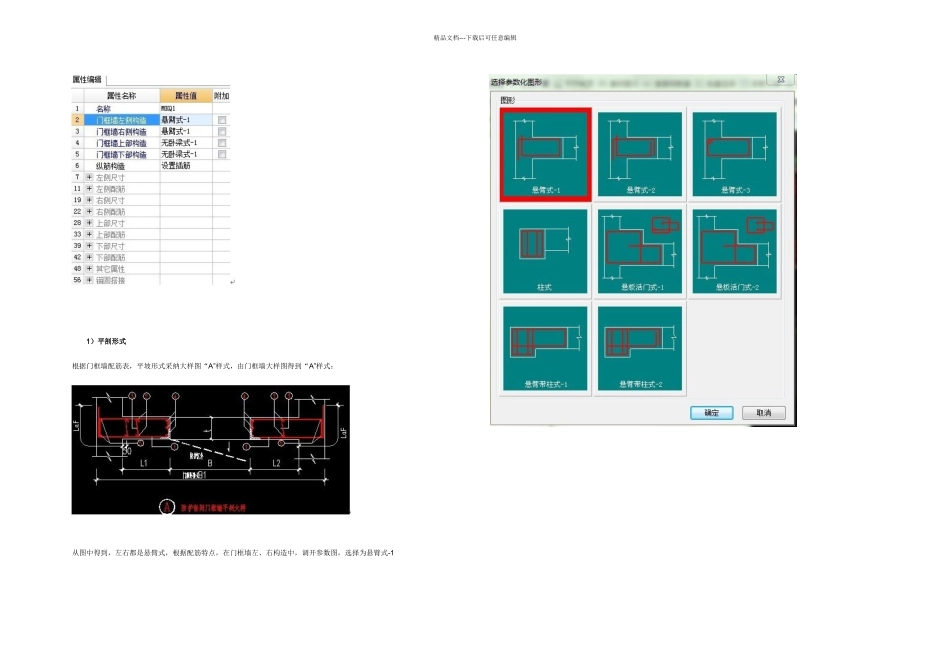Confirm with the 确定 button

712,413
